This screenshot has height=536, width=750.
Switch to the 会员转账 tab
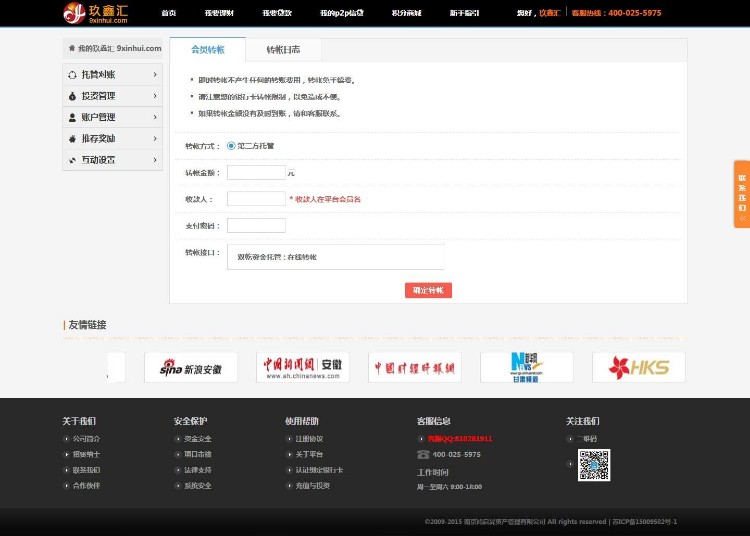click(208, 50)
